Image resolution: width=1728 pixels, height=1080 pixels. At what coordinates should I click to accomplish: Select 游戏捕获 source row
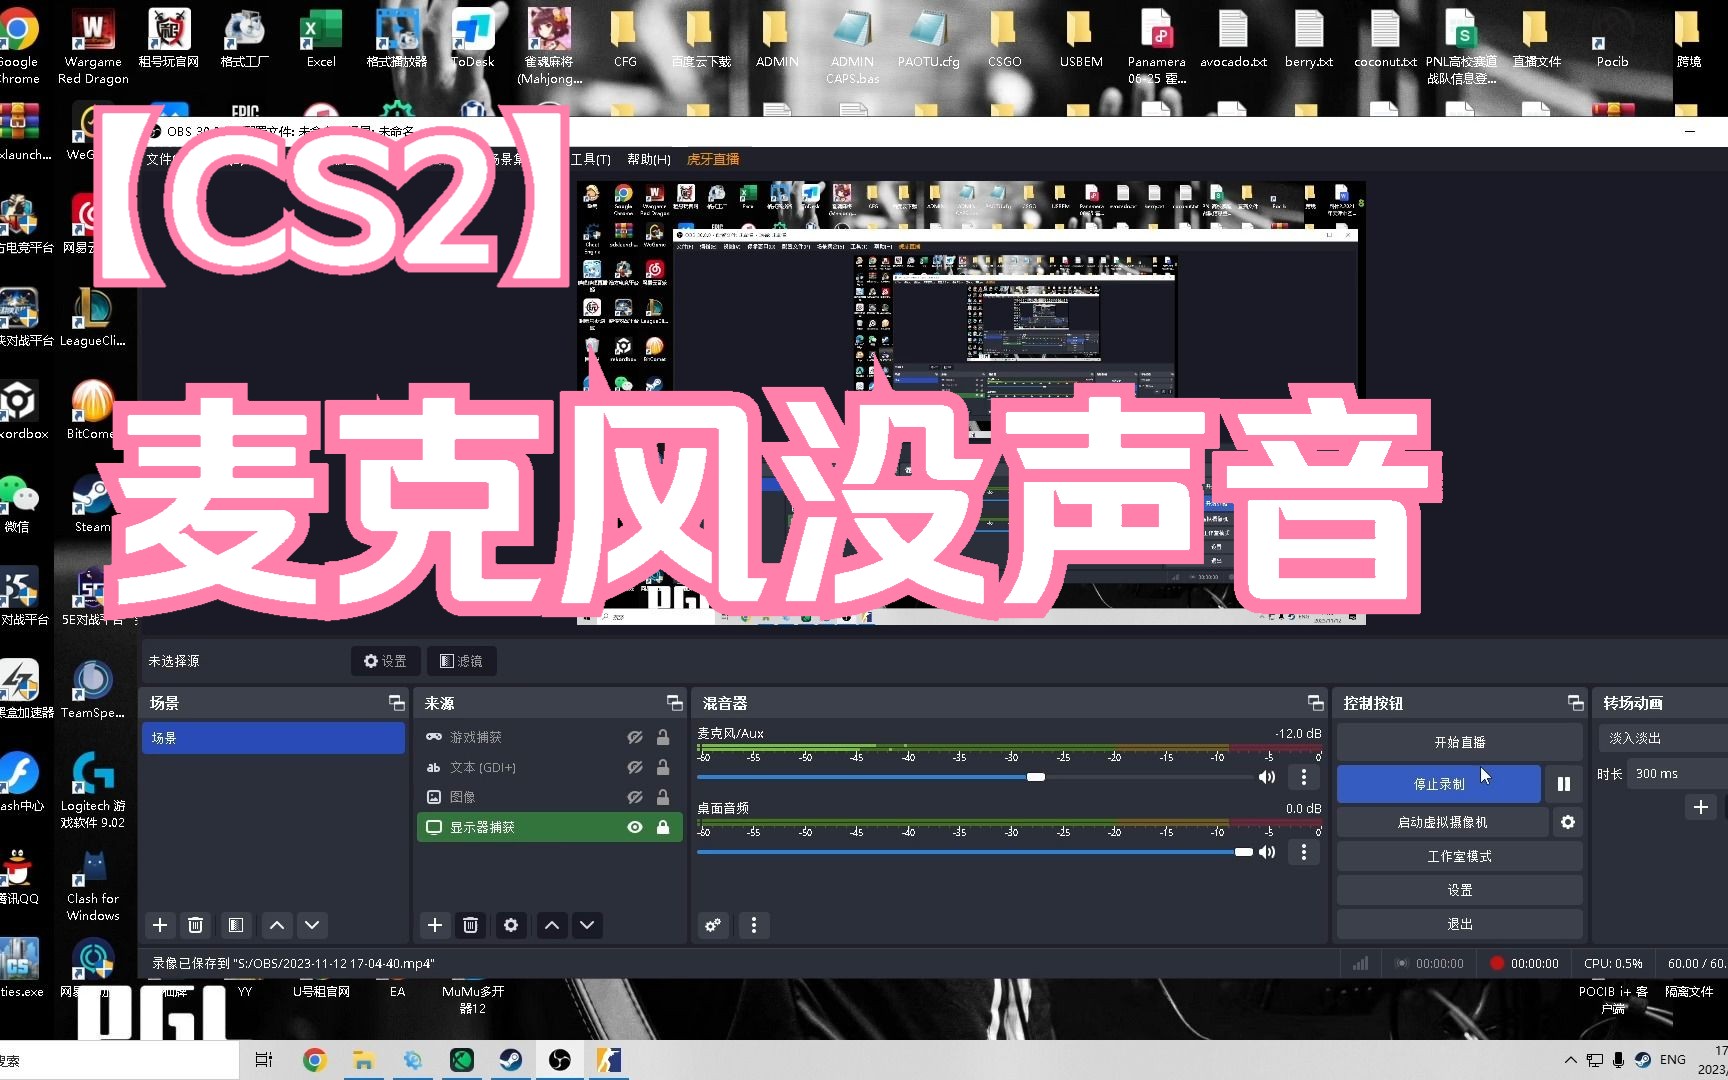pyautogui.click(x=549, y=737)
